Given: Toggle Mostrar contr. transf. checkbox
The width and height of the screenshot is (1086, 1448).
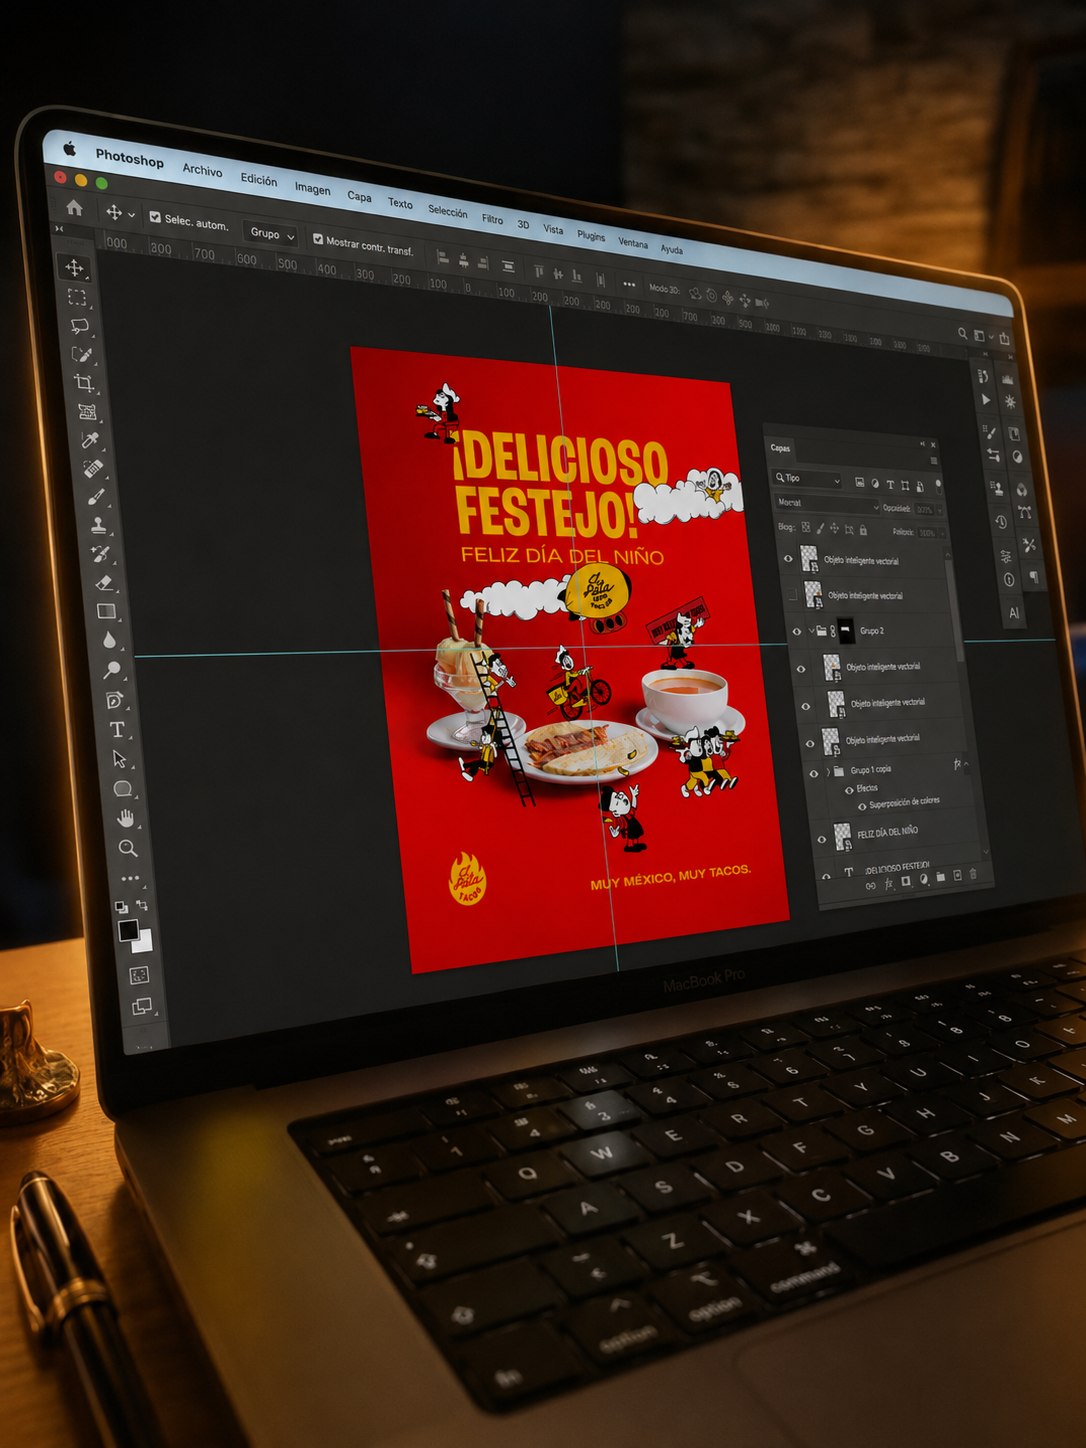Looking at the screenshot, I should coord(318,239).
